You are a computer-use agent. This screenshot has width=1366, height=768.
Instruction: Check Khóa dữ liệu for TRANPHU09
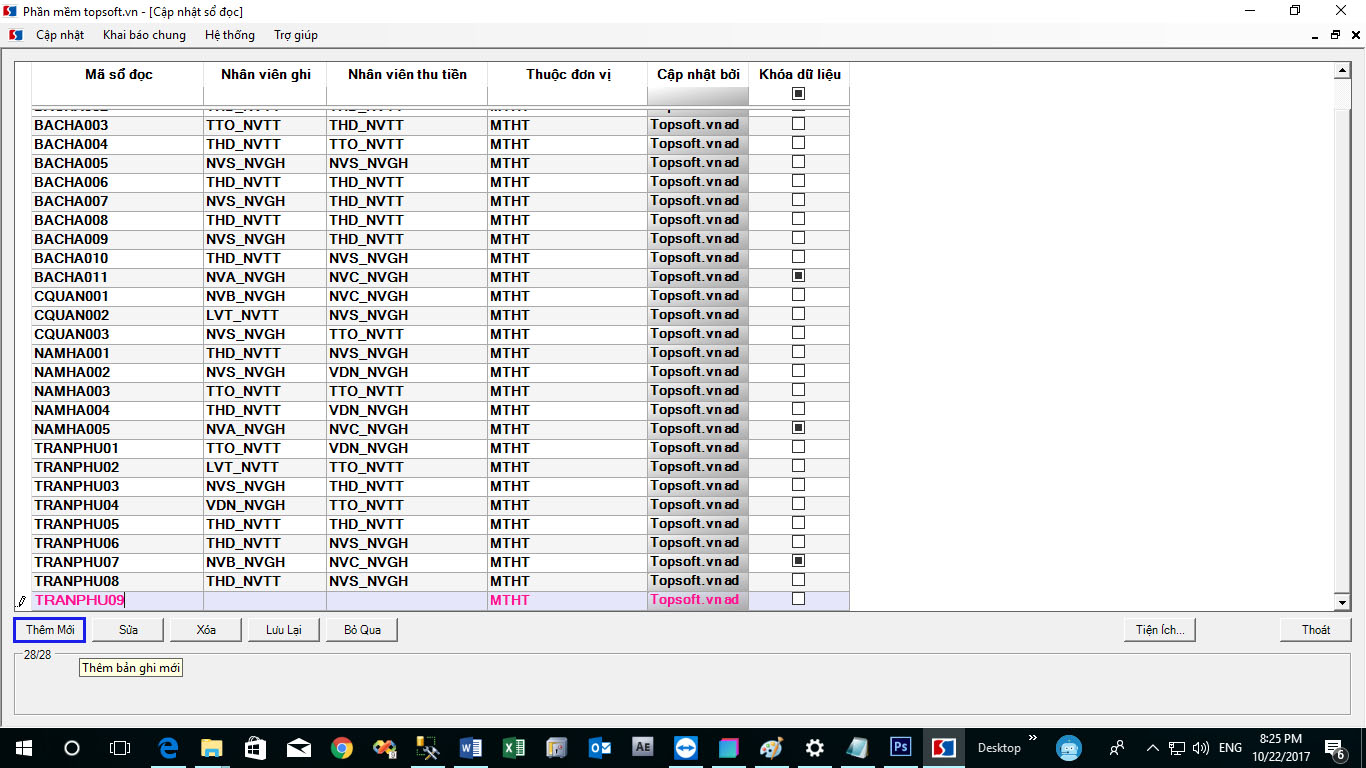click(x=798, y=599)
